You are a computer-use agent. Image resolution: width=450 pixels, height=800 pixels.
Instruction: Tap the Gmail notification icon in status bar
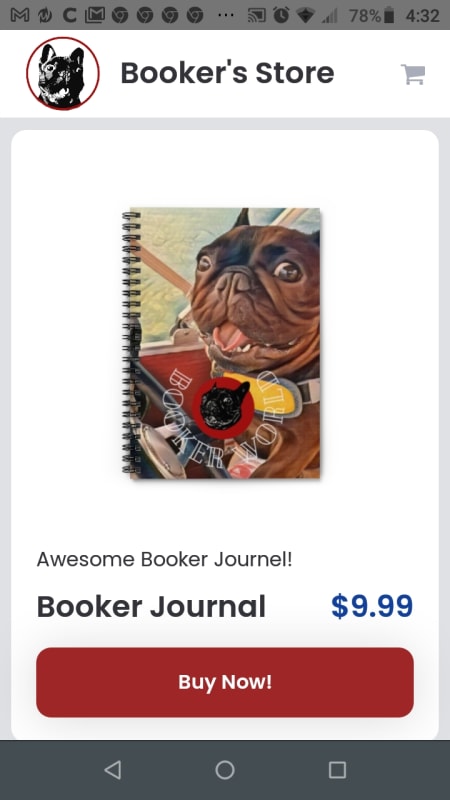pos(20,15)
